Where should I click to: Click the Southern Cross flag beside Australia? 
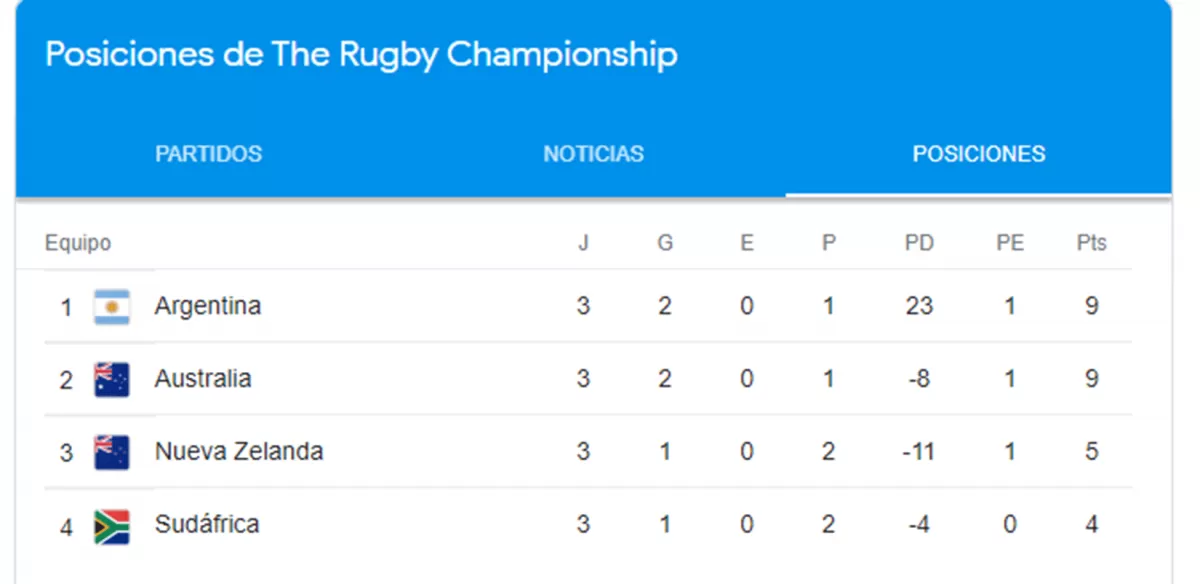tap(113, 378)
